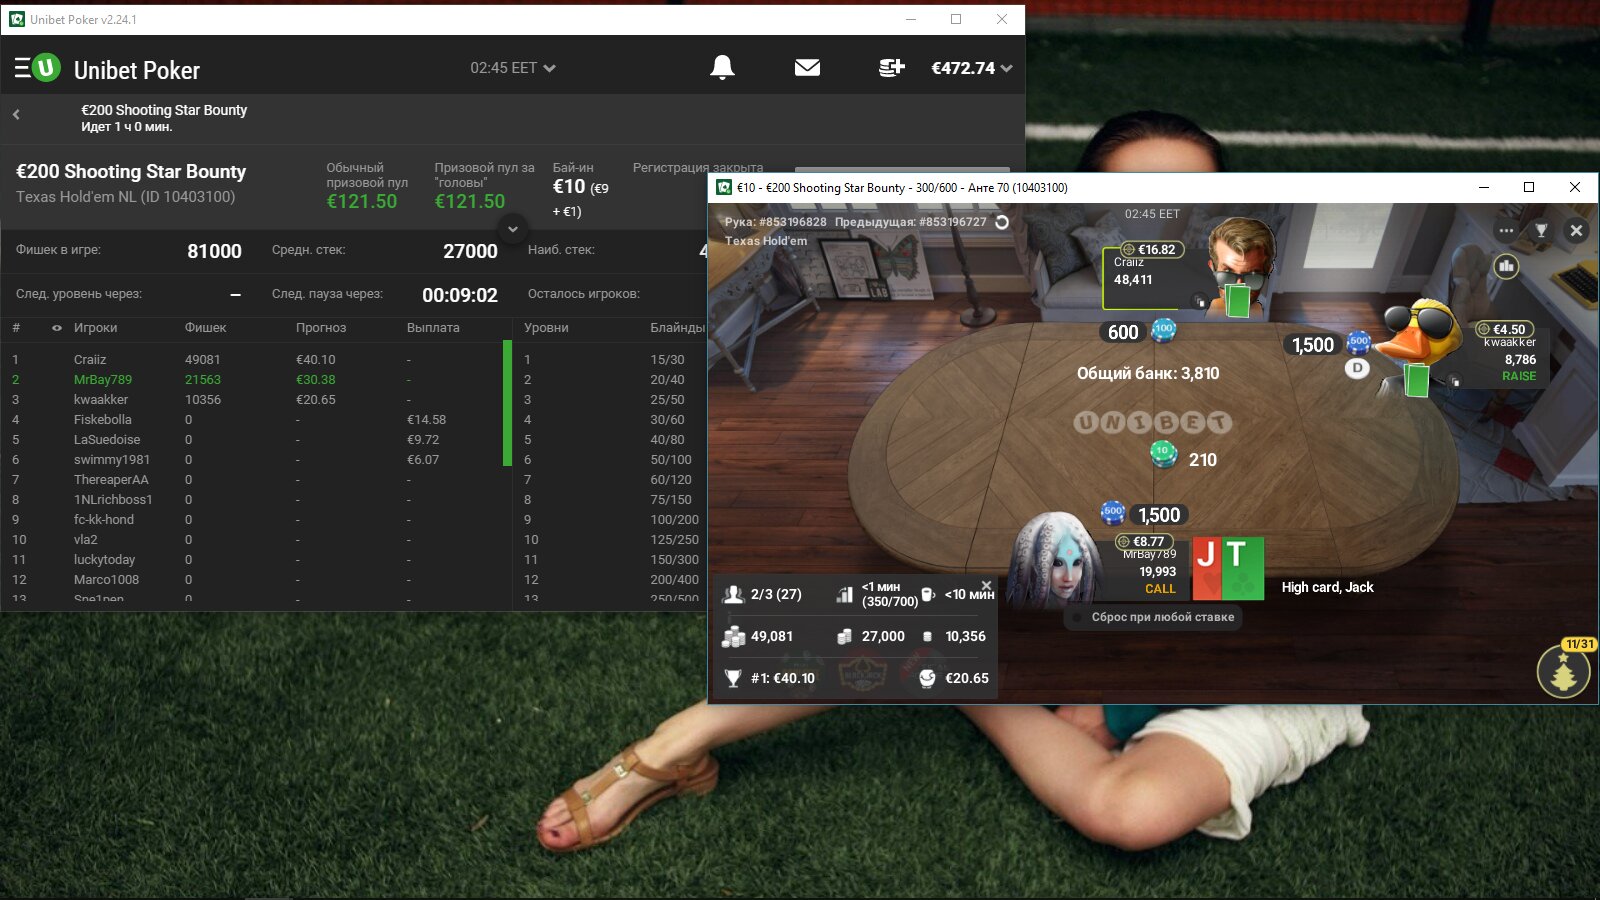This screenshot has width=1600, height=900.
Task: Open the 02:45 EET time zone dropdown
Action: (x=513, y=68)
